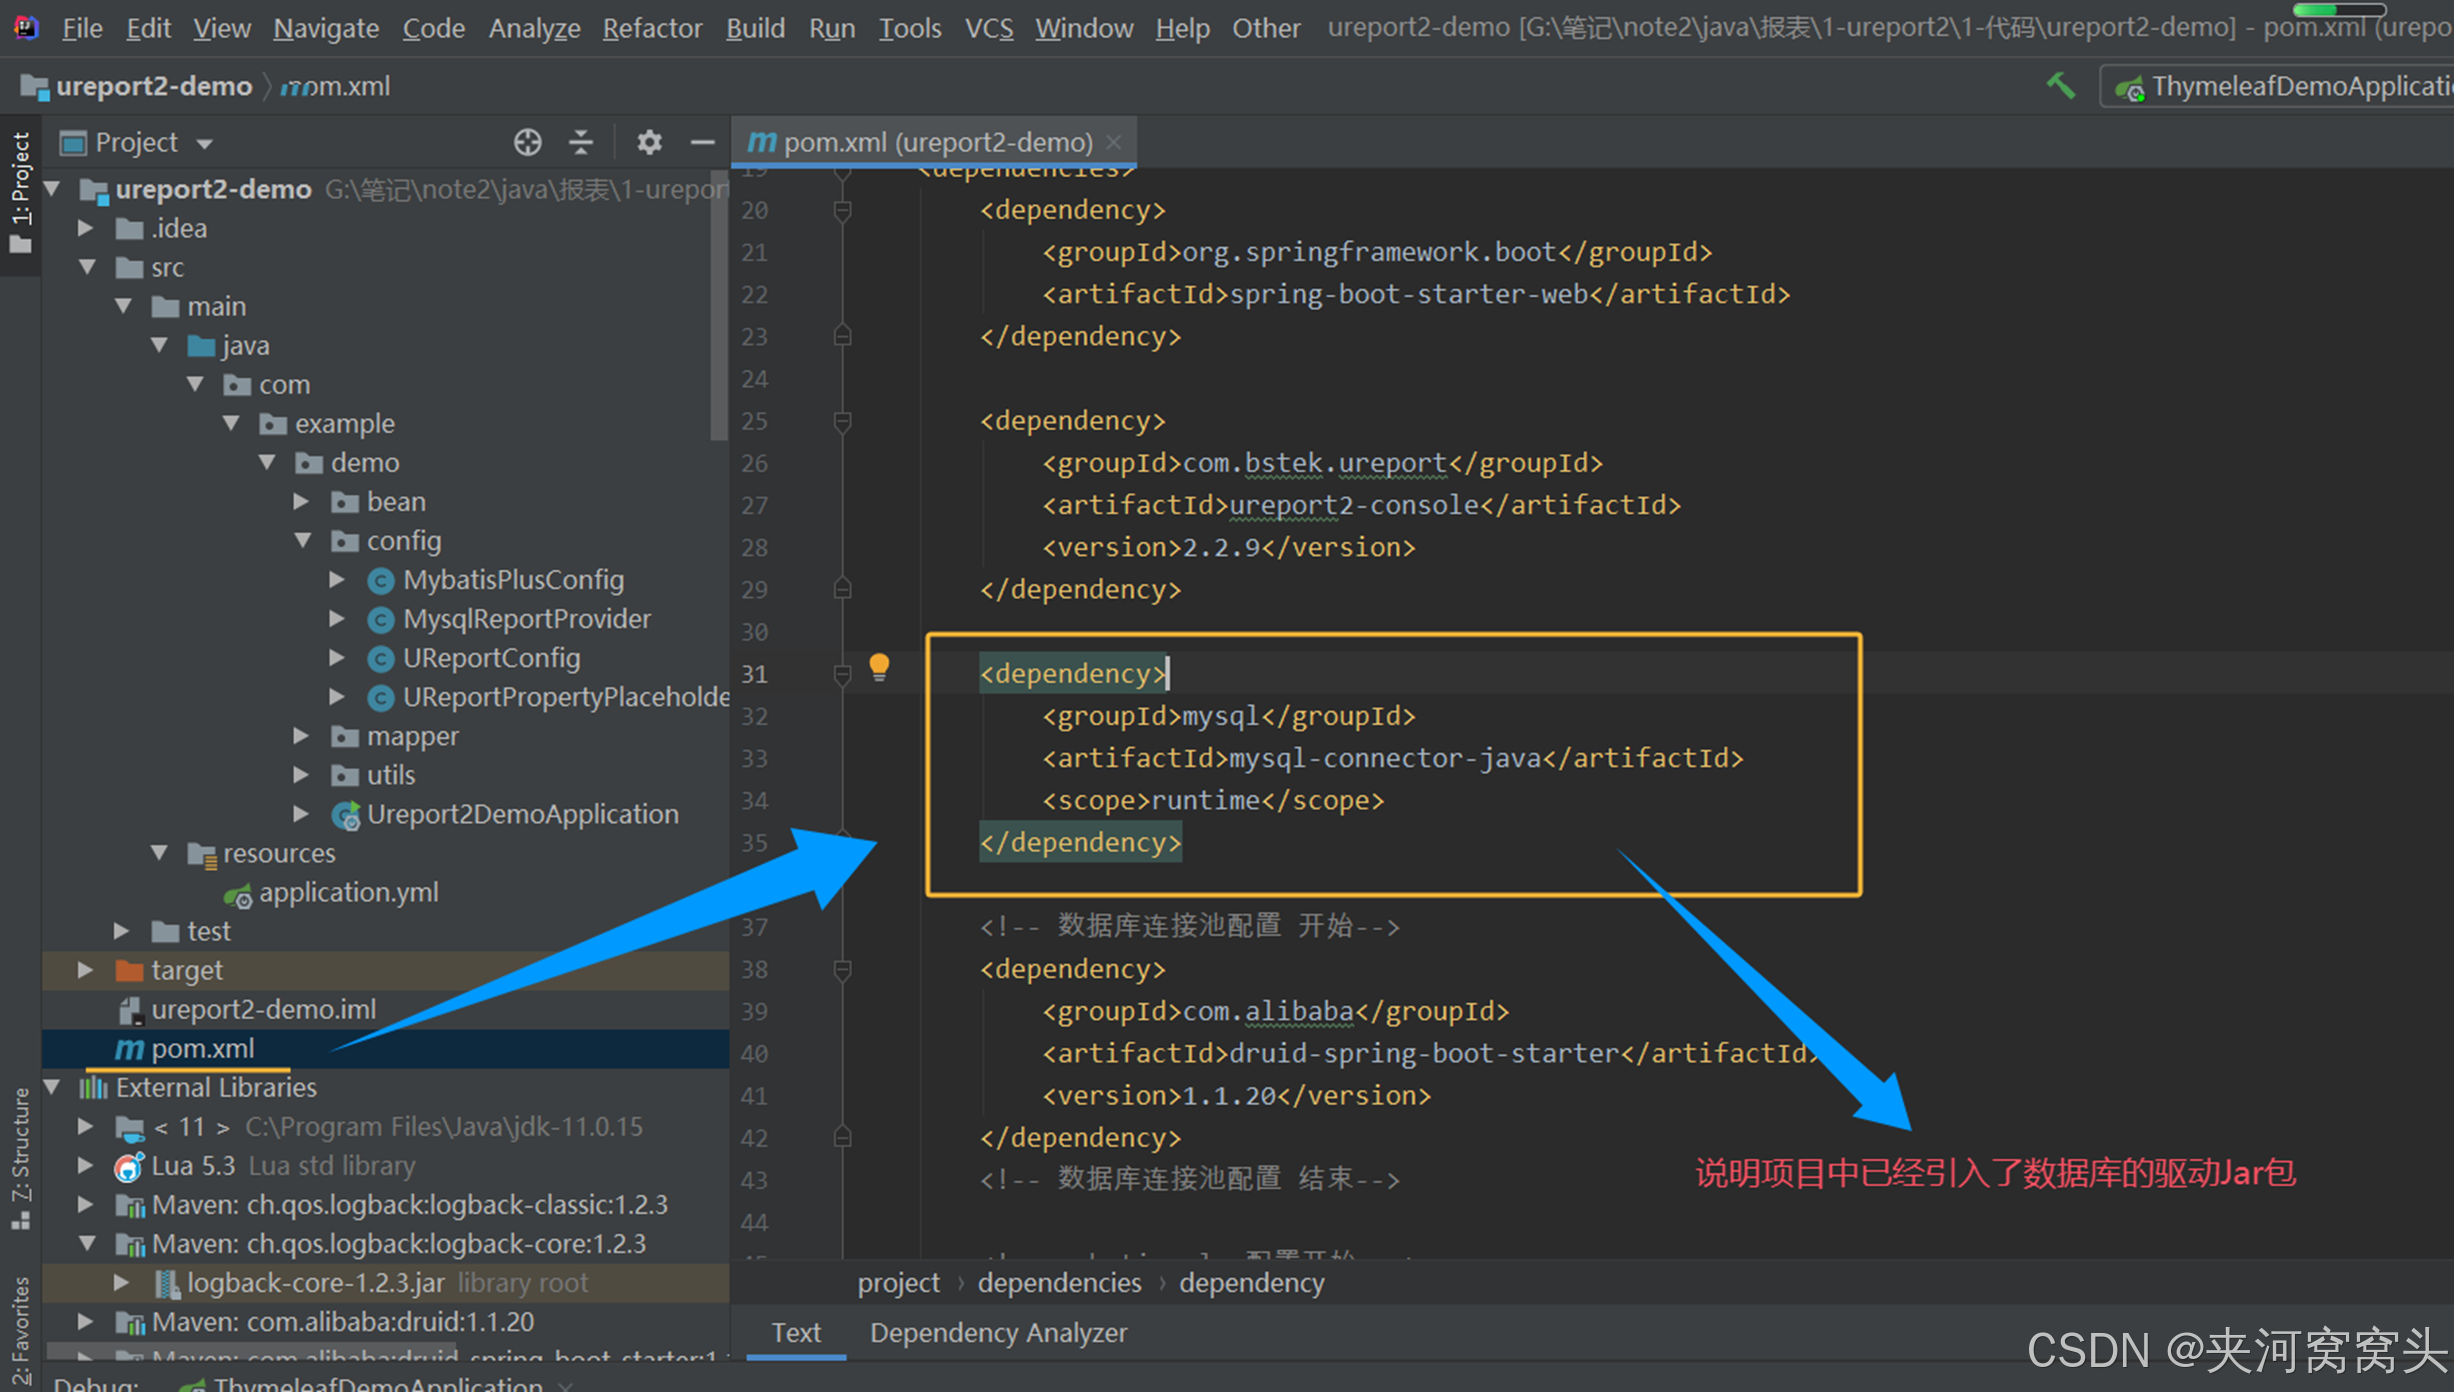Click dependencies in the breadcrumb bar
This screenshot has height=1392, width=2454.
coord(1059,1283)
